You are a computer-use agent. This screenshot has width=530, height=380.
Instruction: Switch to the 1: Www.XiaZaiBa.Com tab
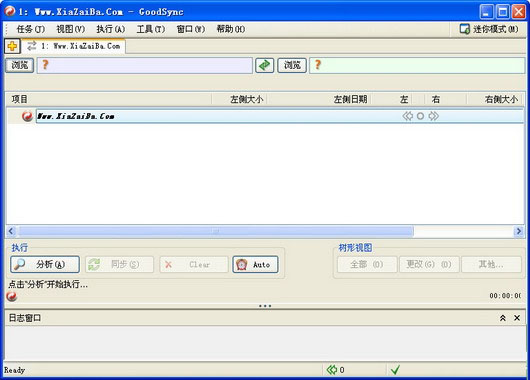click(74, 46)
